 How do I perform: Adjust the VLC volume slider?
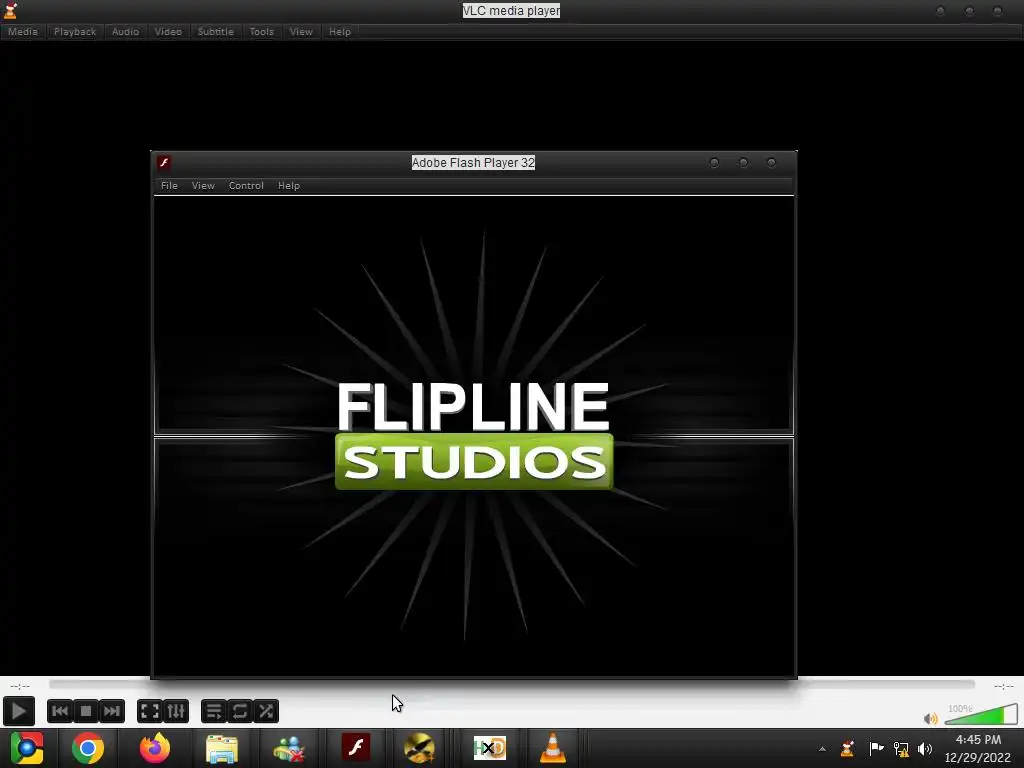point(981,714)
